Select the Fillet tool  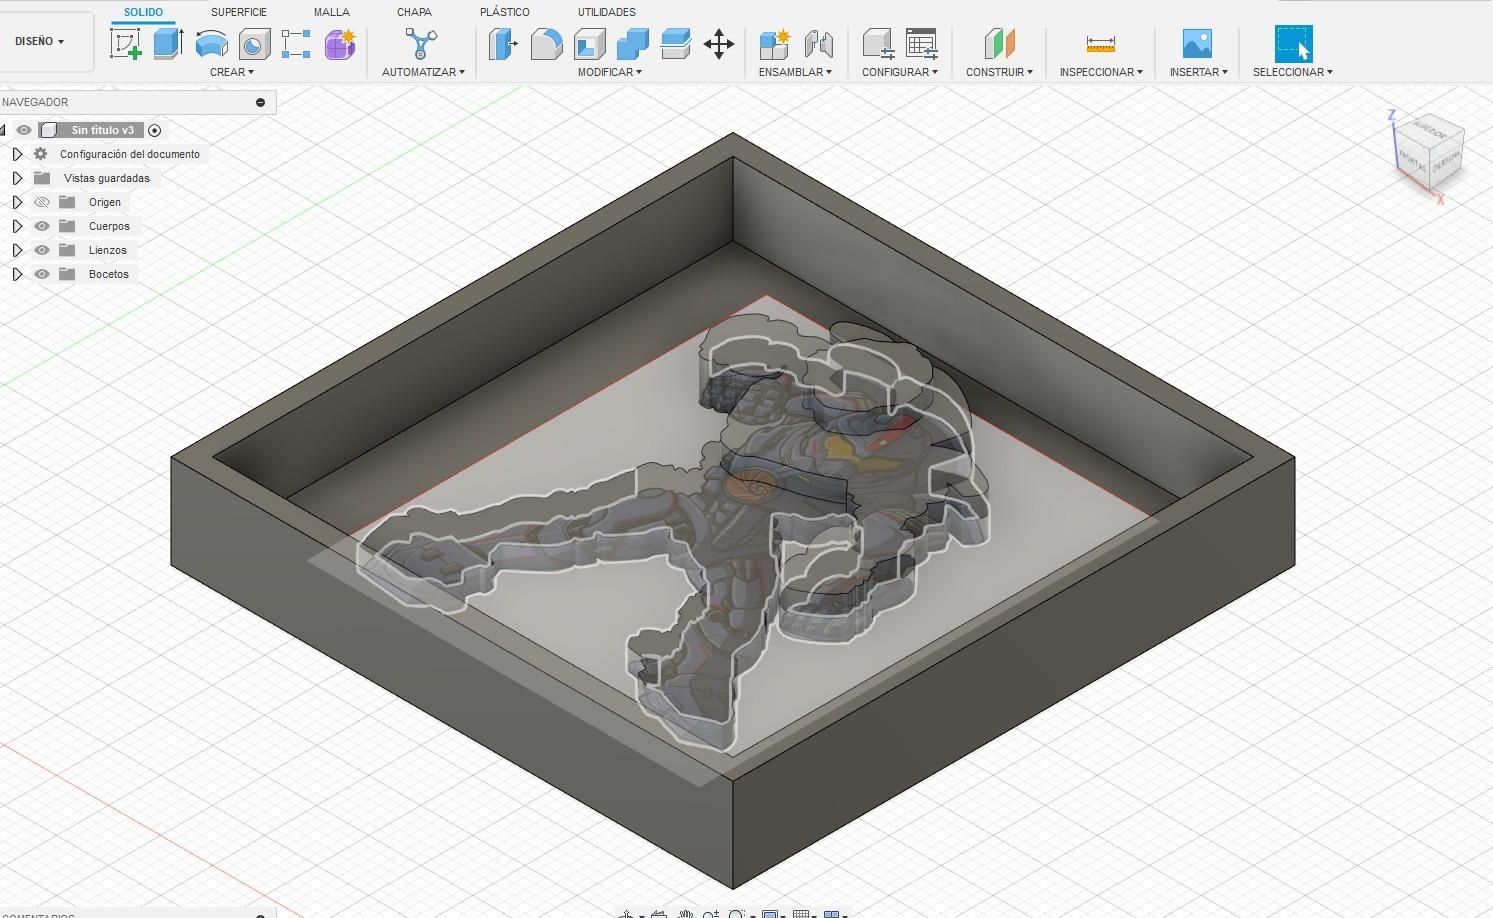[x=545, y=44]
